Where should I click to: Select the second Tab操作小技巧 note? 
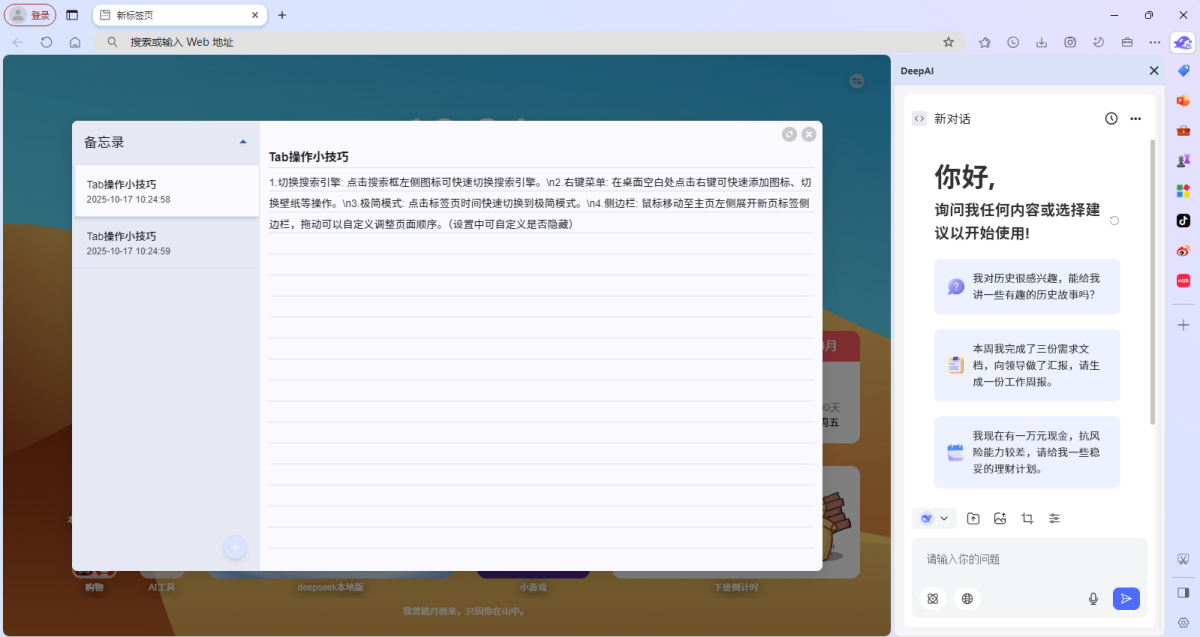(165, 243)
